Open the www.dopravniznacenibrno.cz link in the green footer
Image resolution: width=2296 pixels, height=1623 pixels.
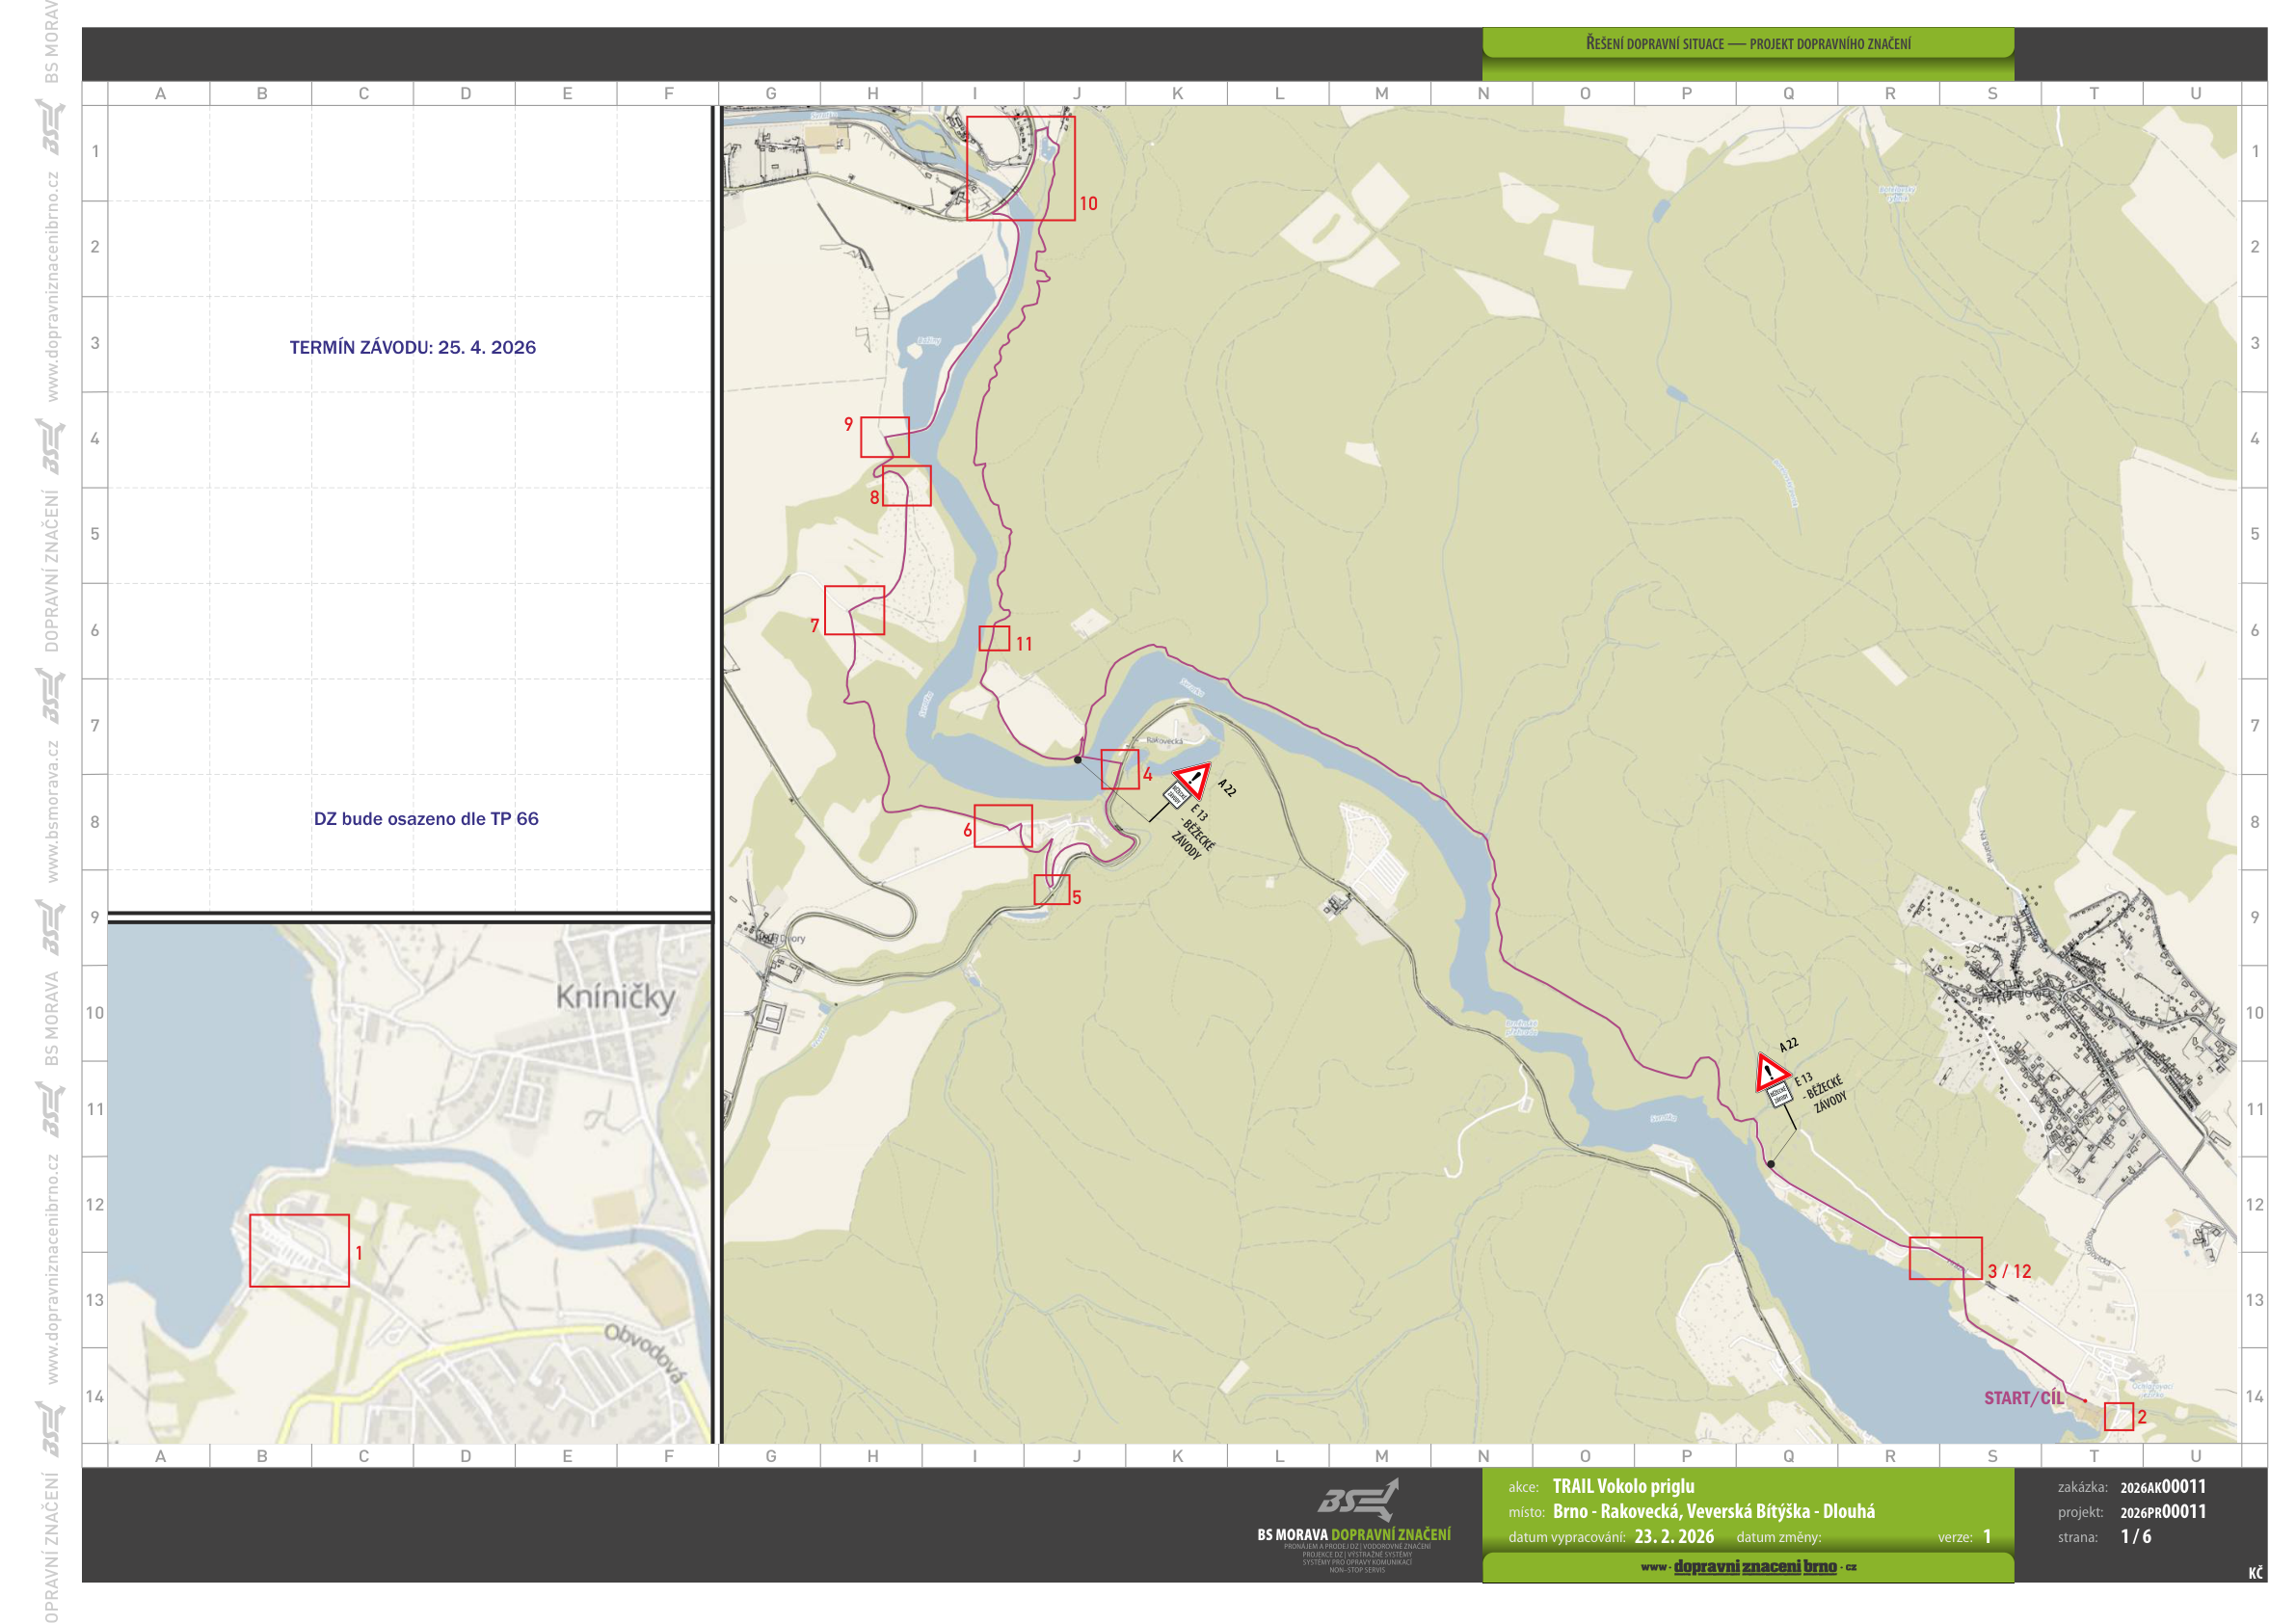[x=1748, y=1566]
